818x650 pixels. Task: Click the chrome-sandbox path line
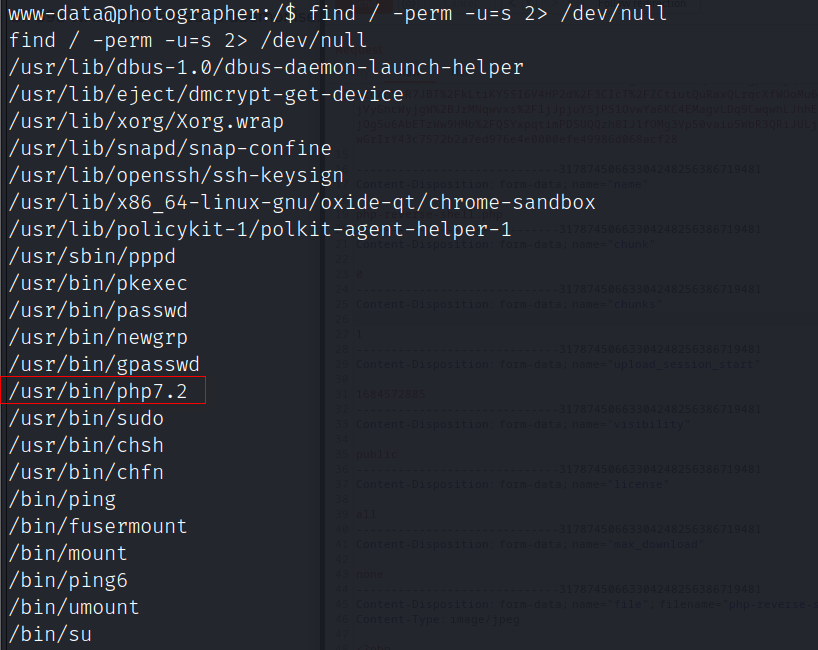click(x=302, y=202)
